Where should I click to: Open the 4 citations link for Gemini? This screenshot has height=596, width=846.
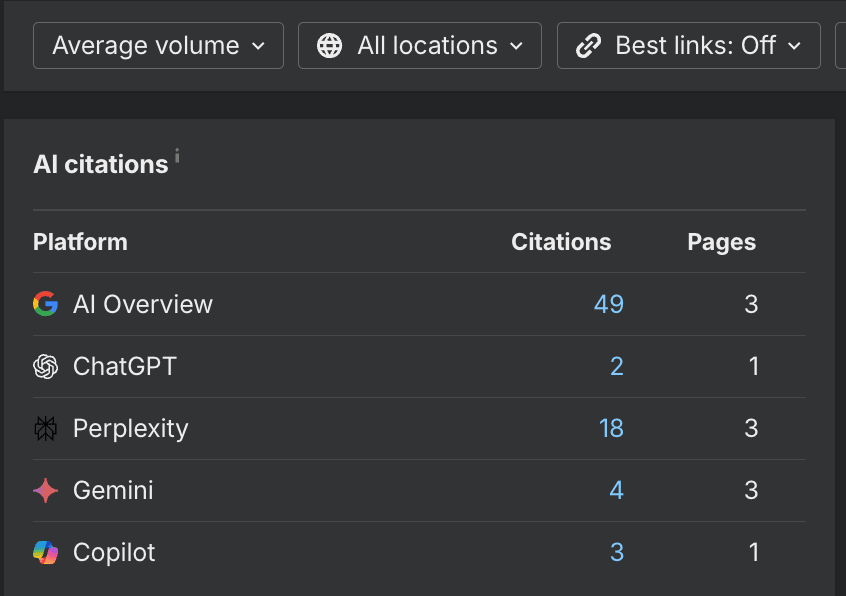pos(617,490)
